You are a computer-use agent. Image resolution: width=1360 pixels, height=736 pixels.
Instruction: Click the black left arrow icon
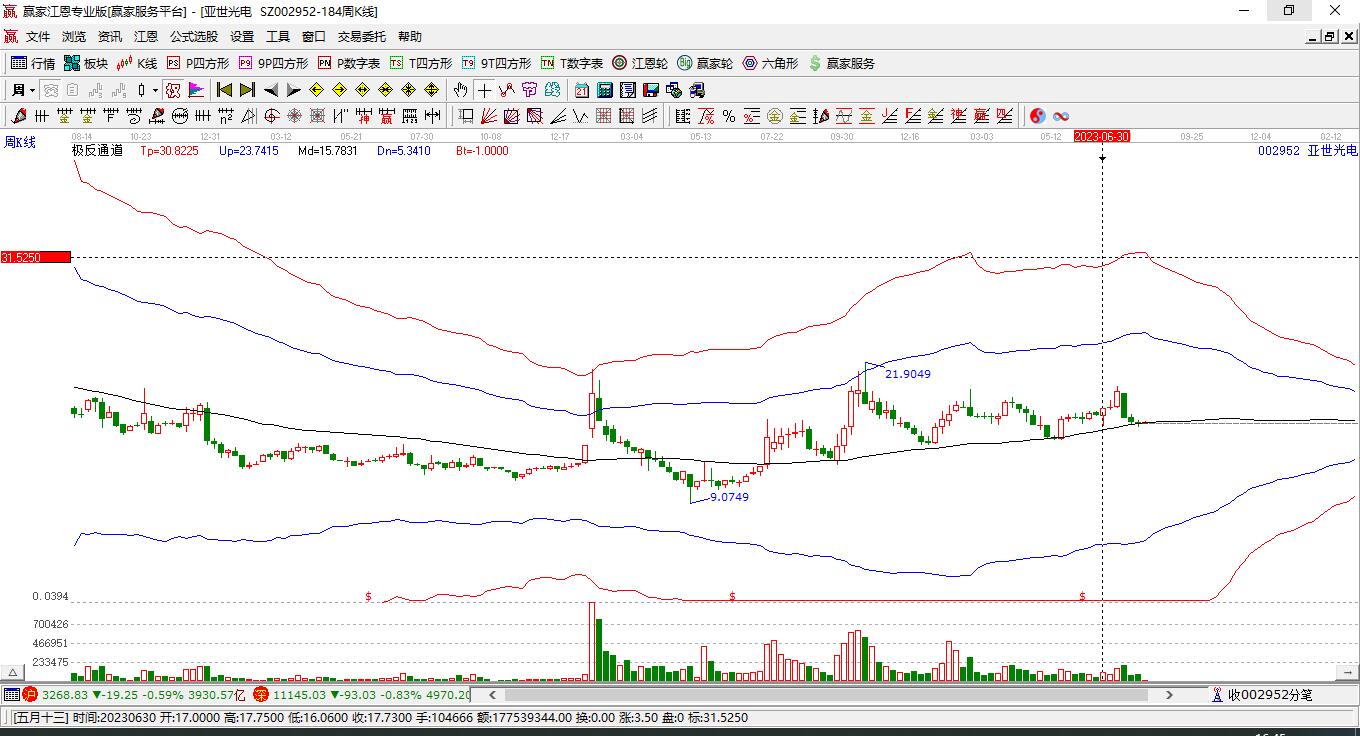(271, 90)
